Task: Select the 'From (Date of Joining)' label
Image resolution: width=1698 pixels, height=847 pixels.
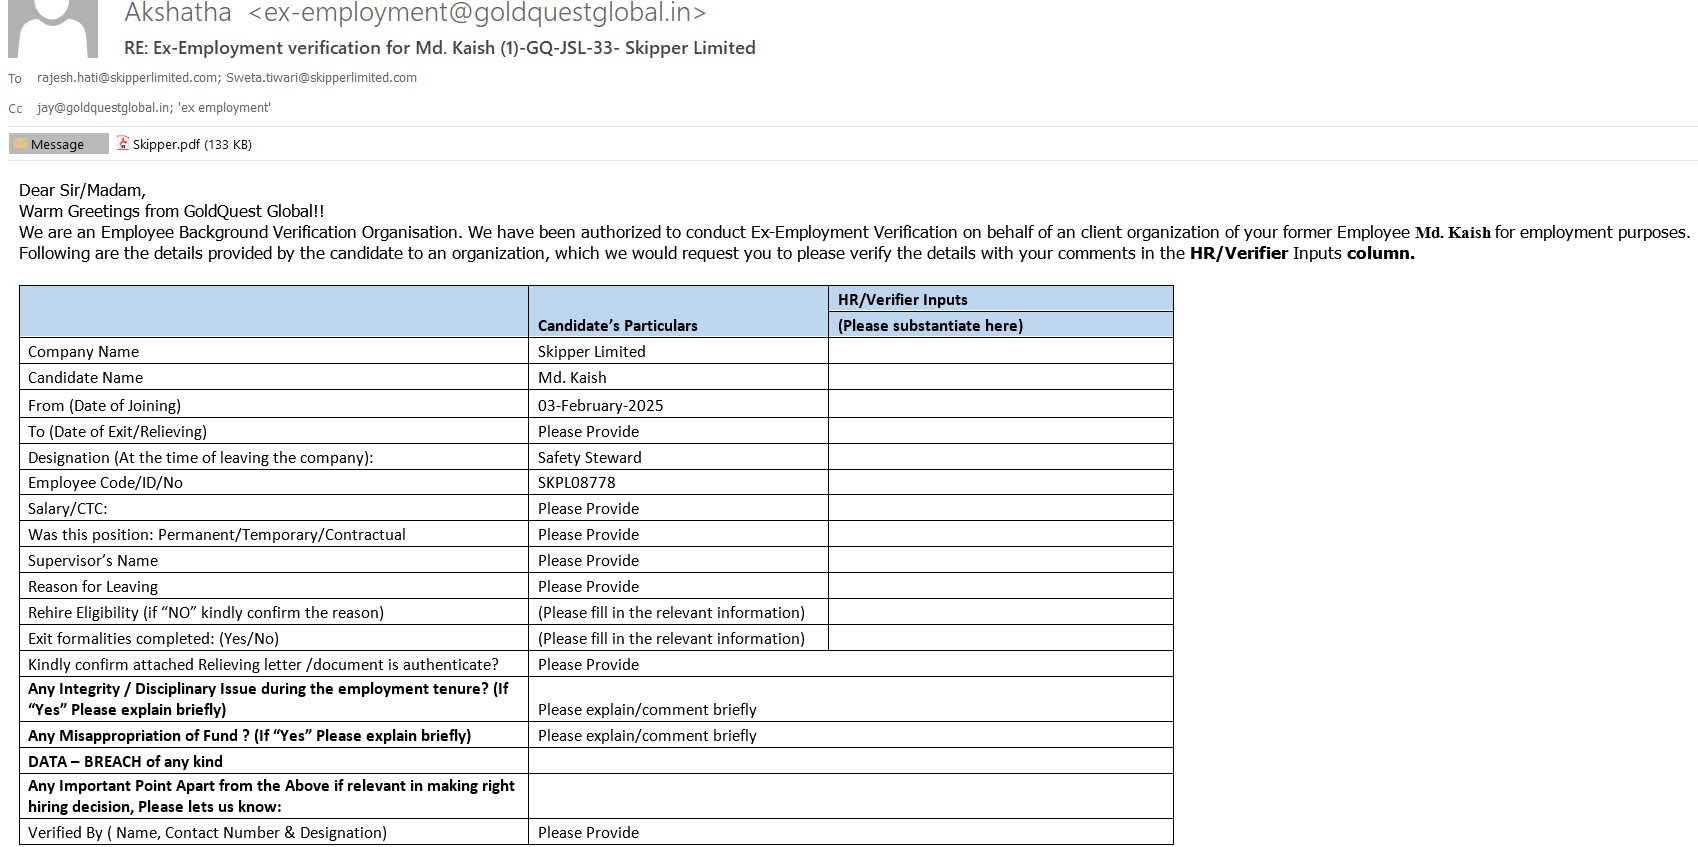Action: (x=104, y=405)
